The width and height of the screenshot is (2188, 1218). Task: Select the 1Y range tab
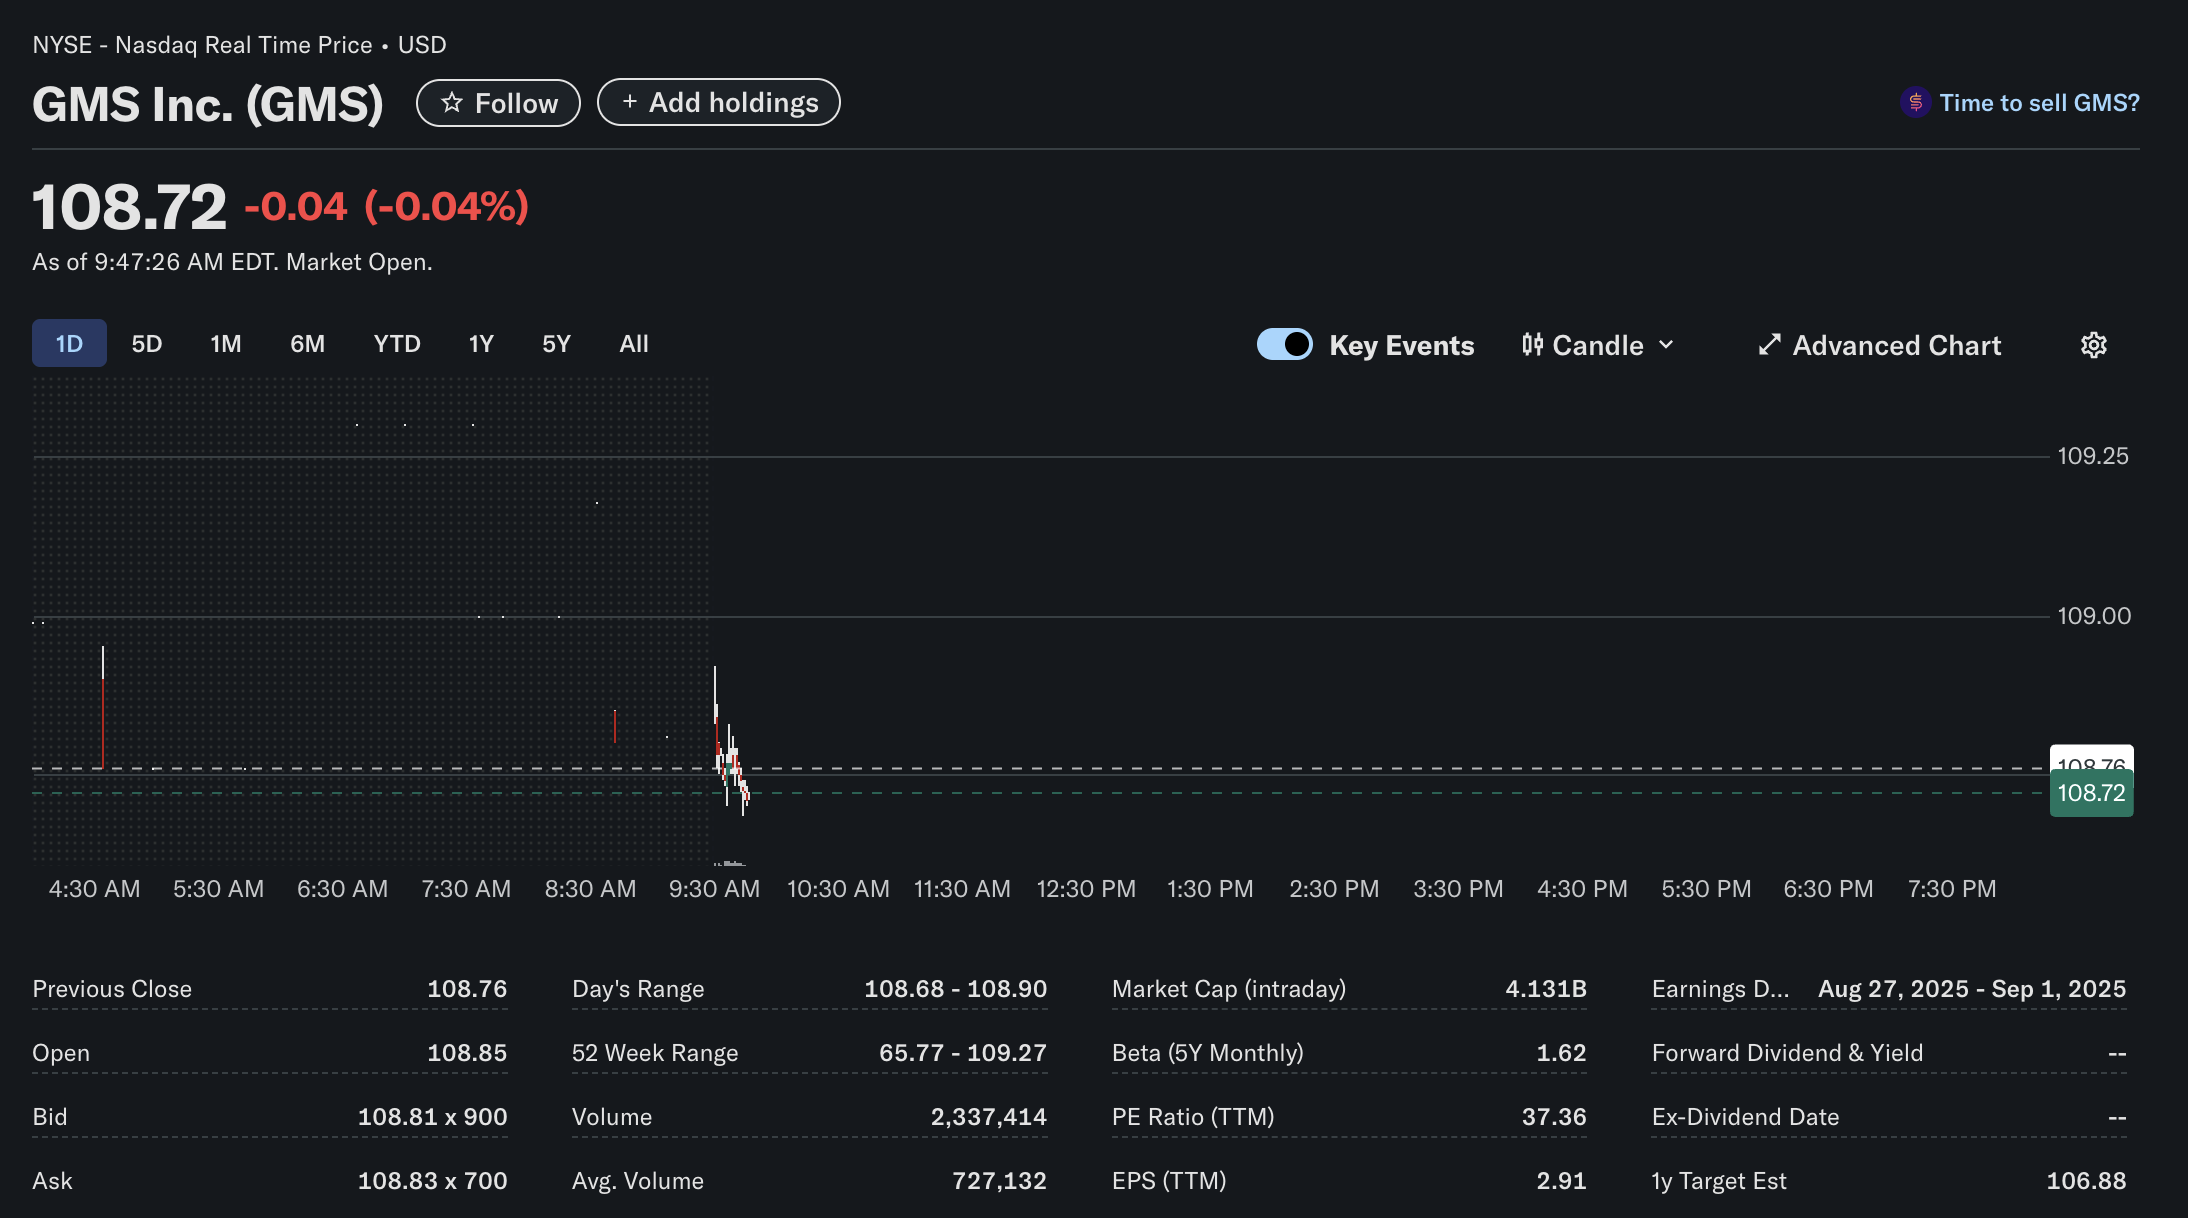coord(481,344)
